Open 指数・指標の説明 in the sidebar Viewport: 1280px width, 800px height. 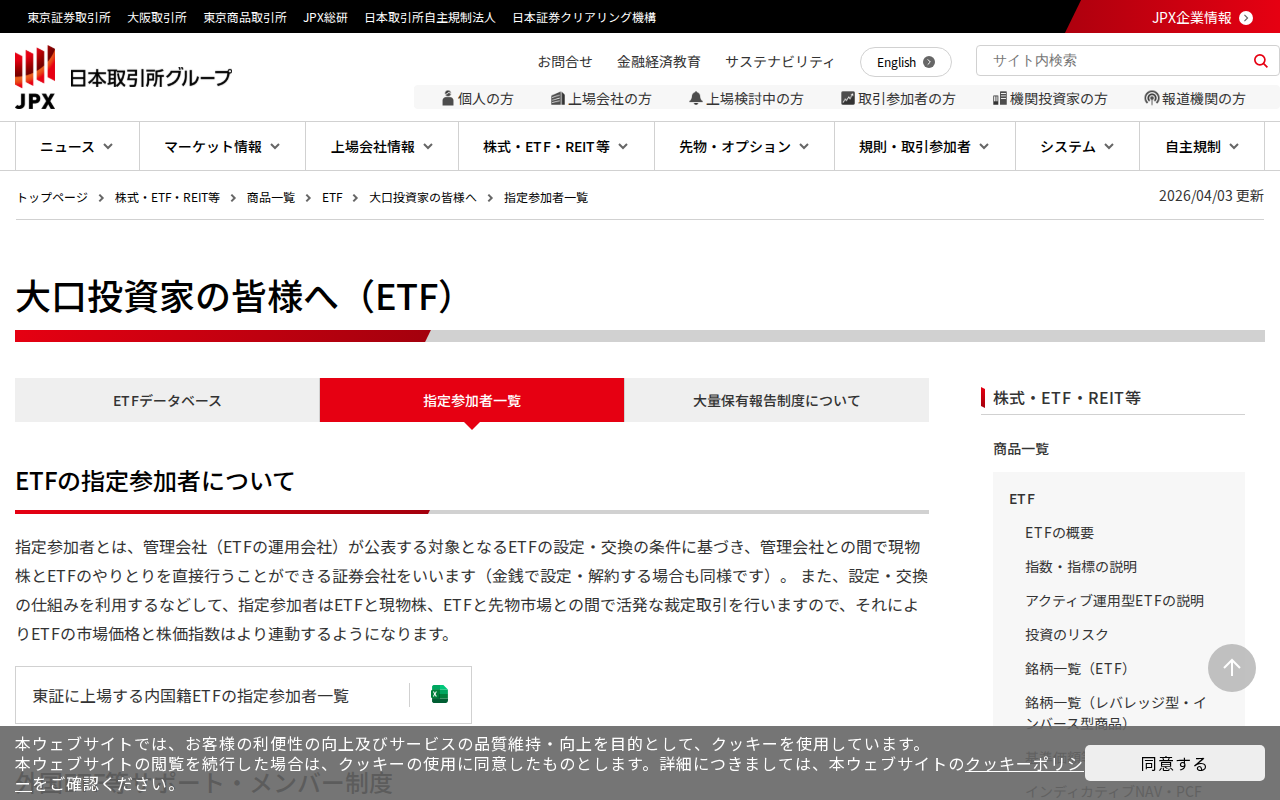1081,567
